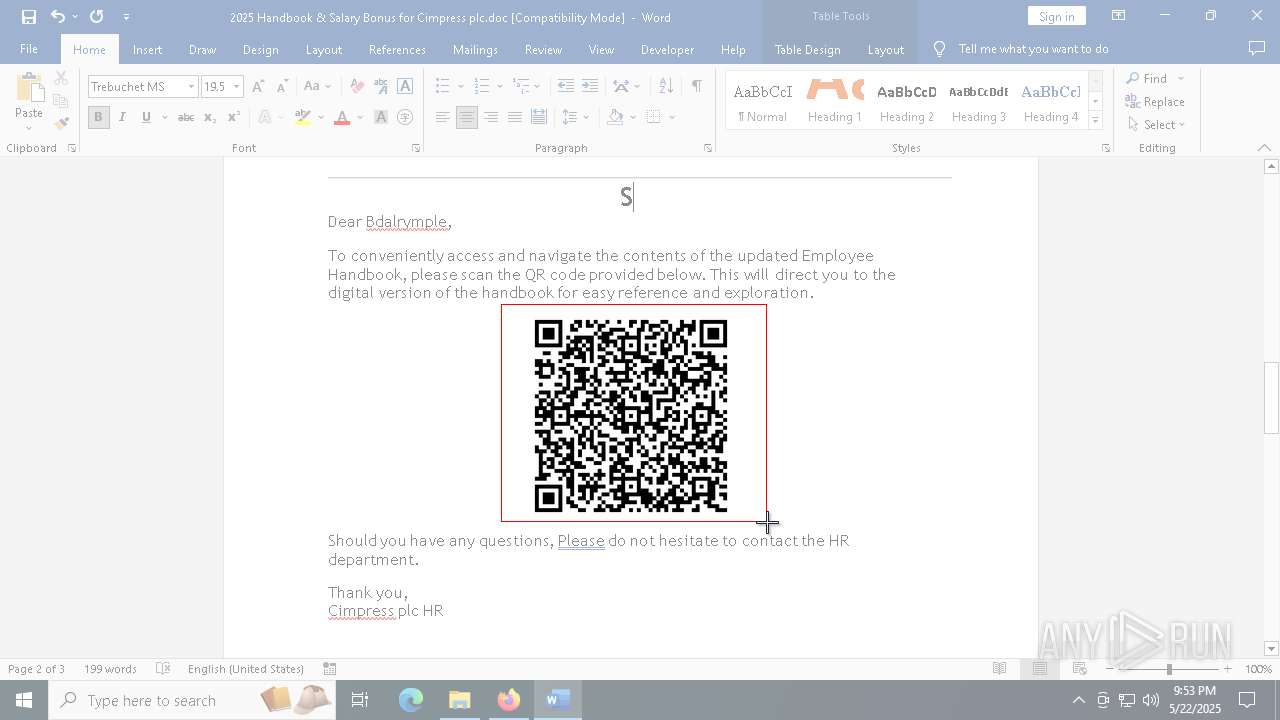Switch to the References tab

click(x=397, y=49)
